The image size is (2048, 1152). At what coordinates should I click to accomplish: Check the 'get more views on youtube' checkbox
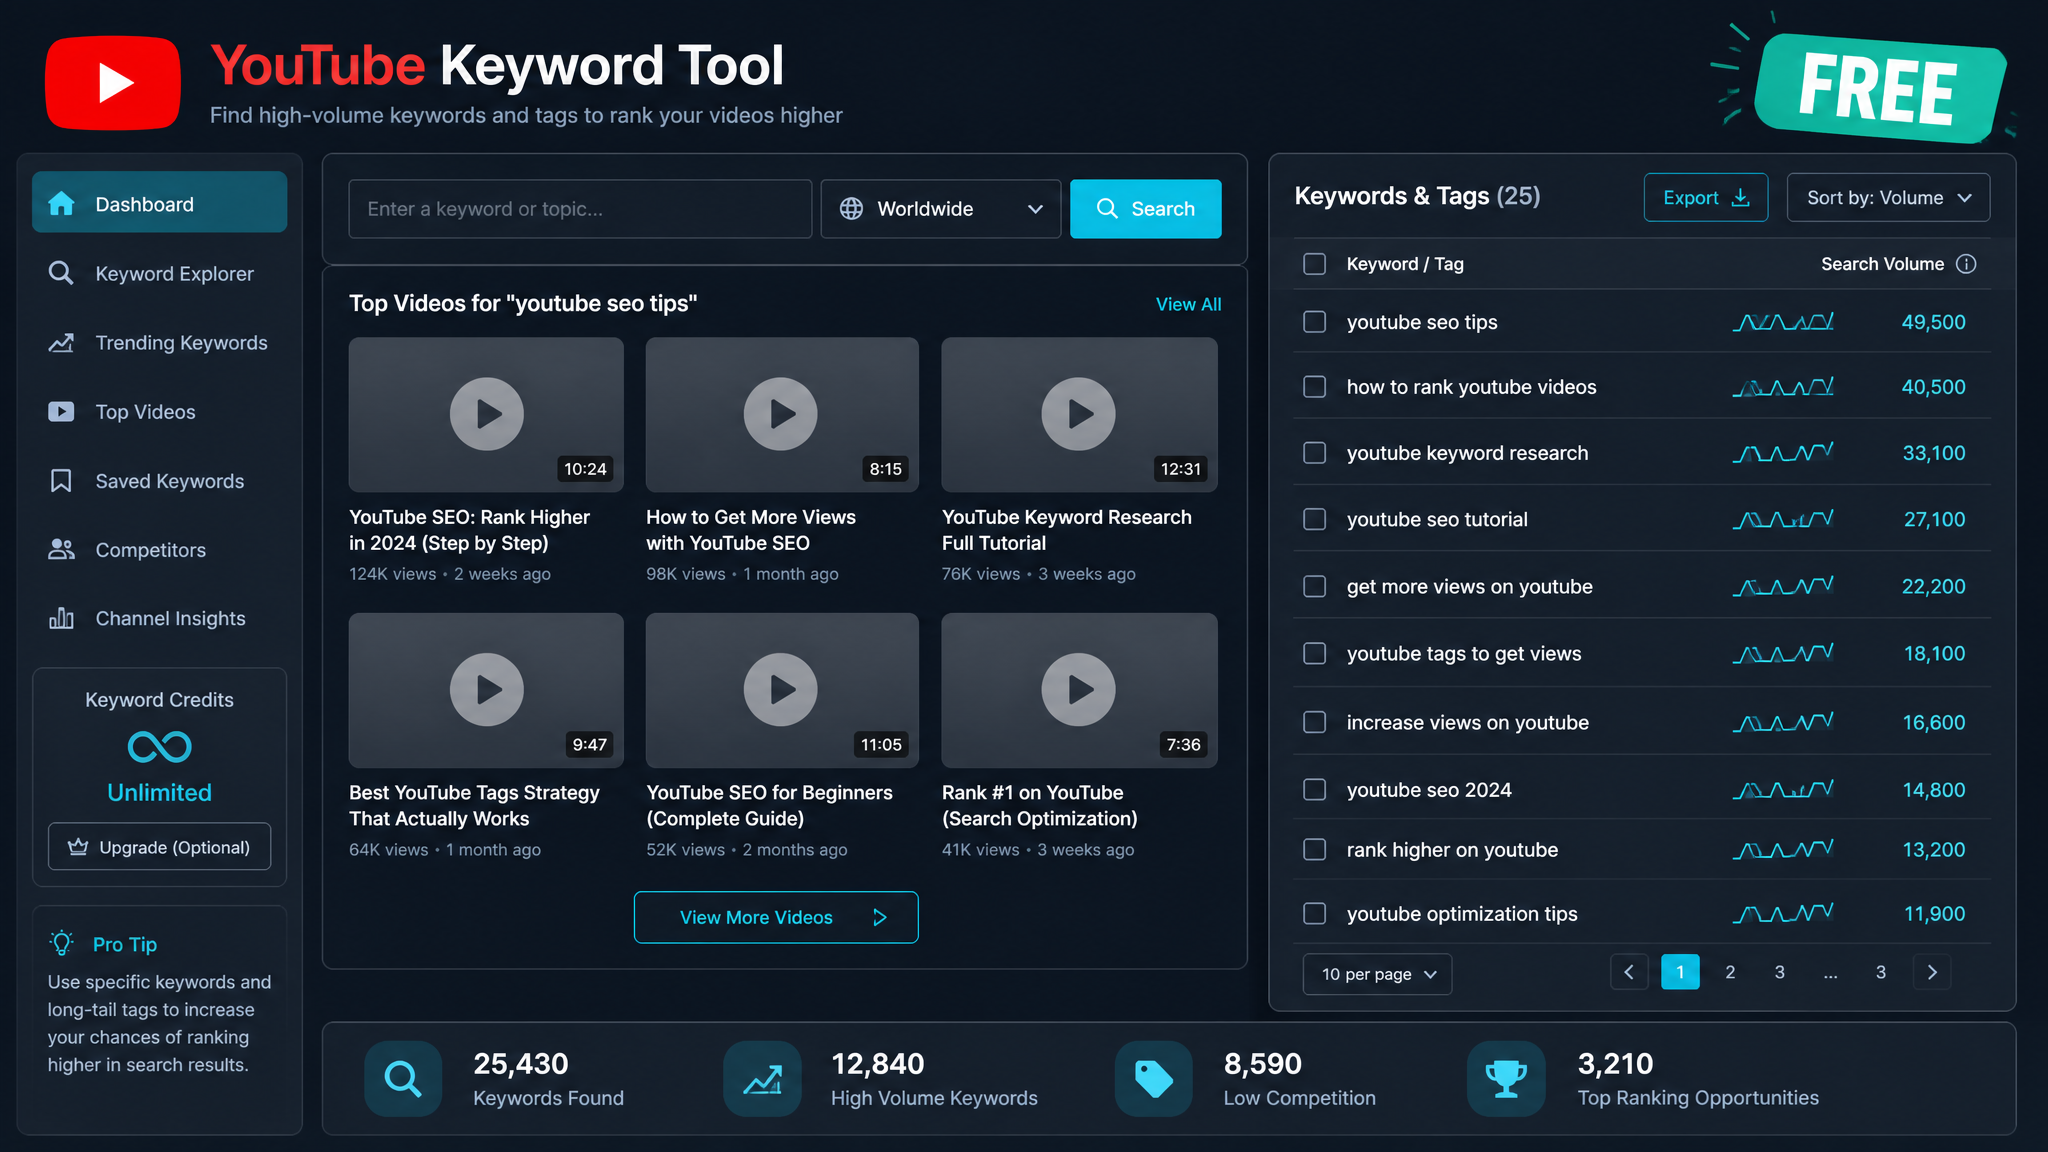point(1315,586)
